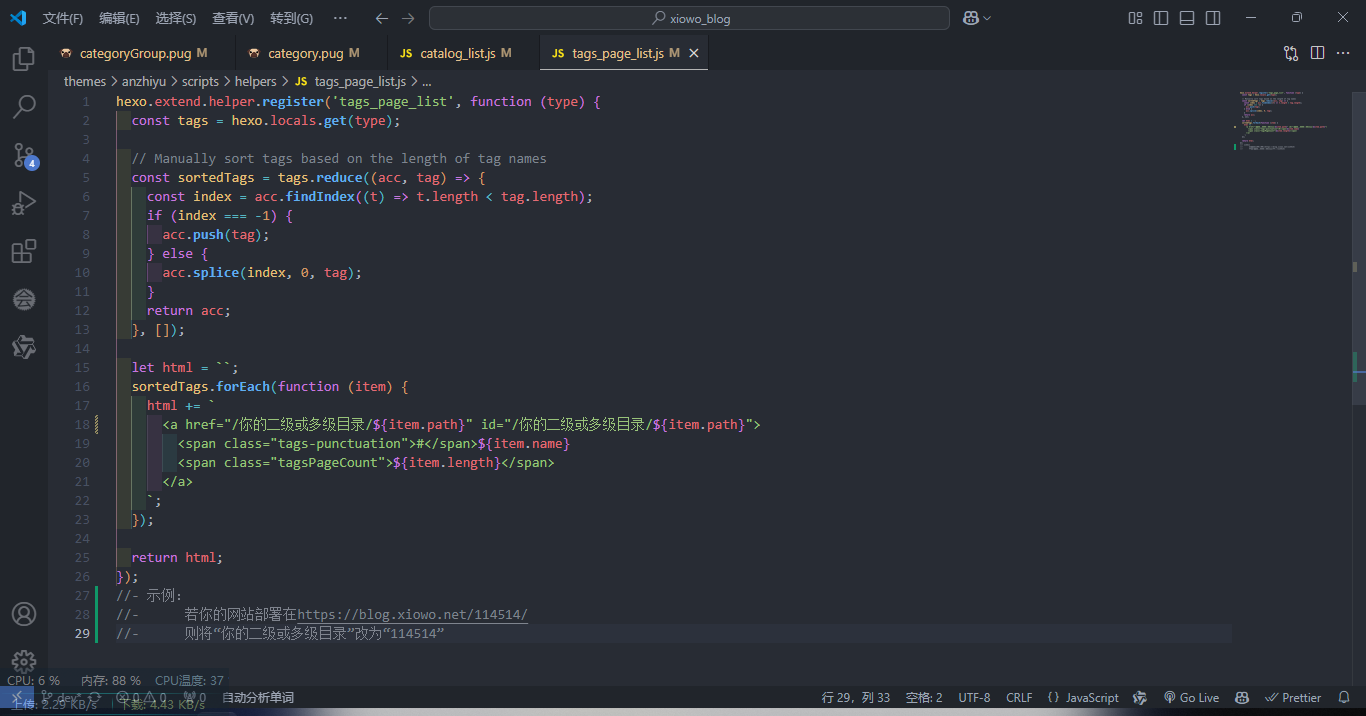The height and width of the screenshot is (716, 1366).
Task: Click Copilot status icon in status bar
Action: coord(1241,698)
